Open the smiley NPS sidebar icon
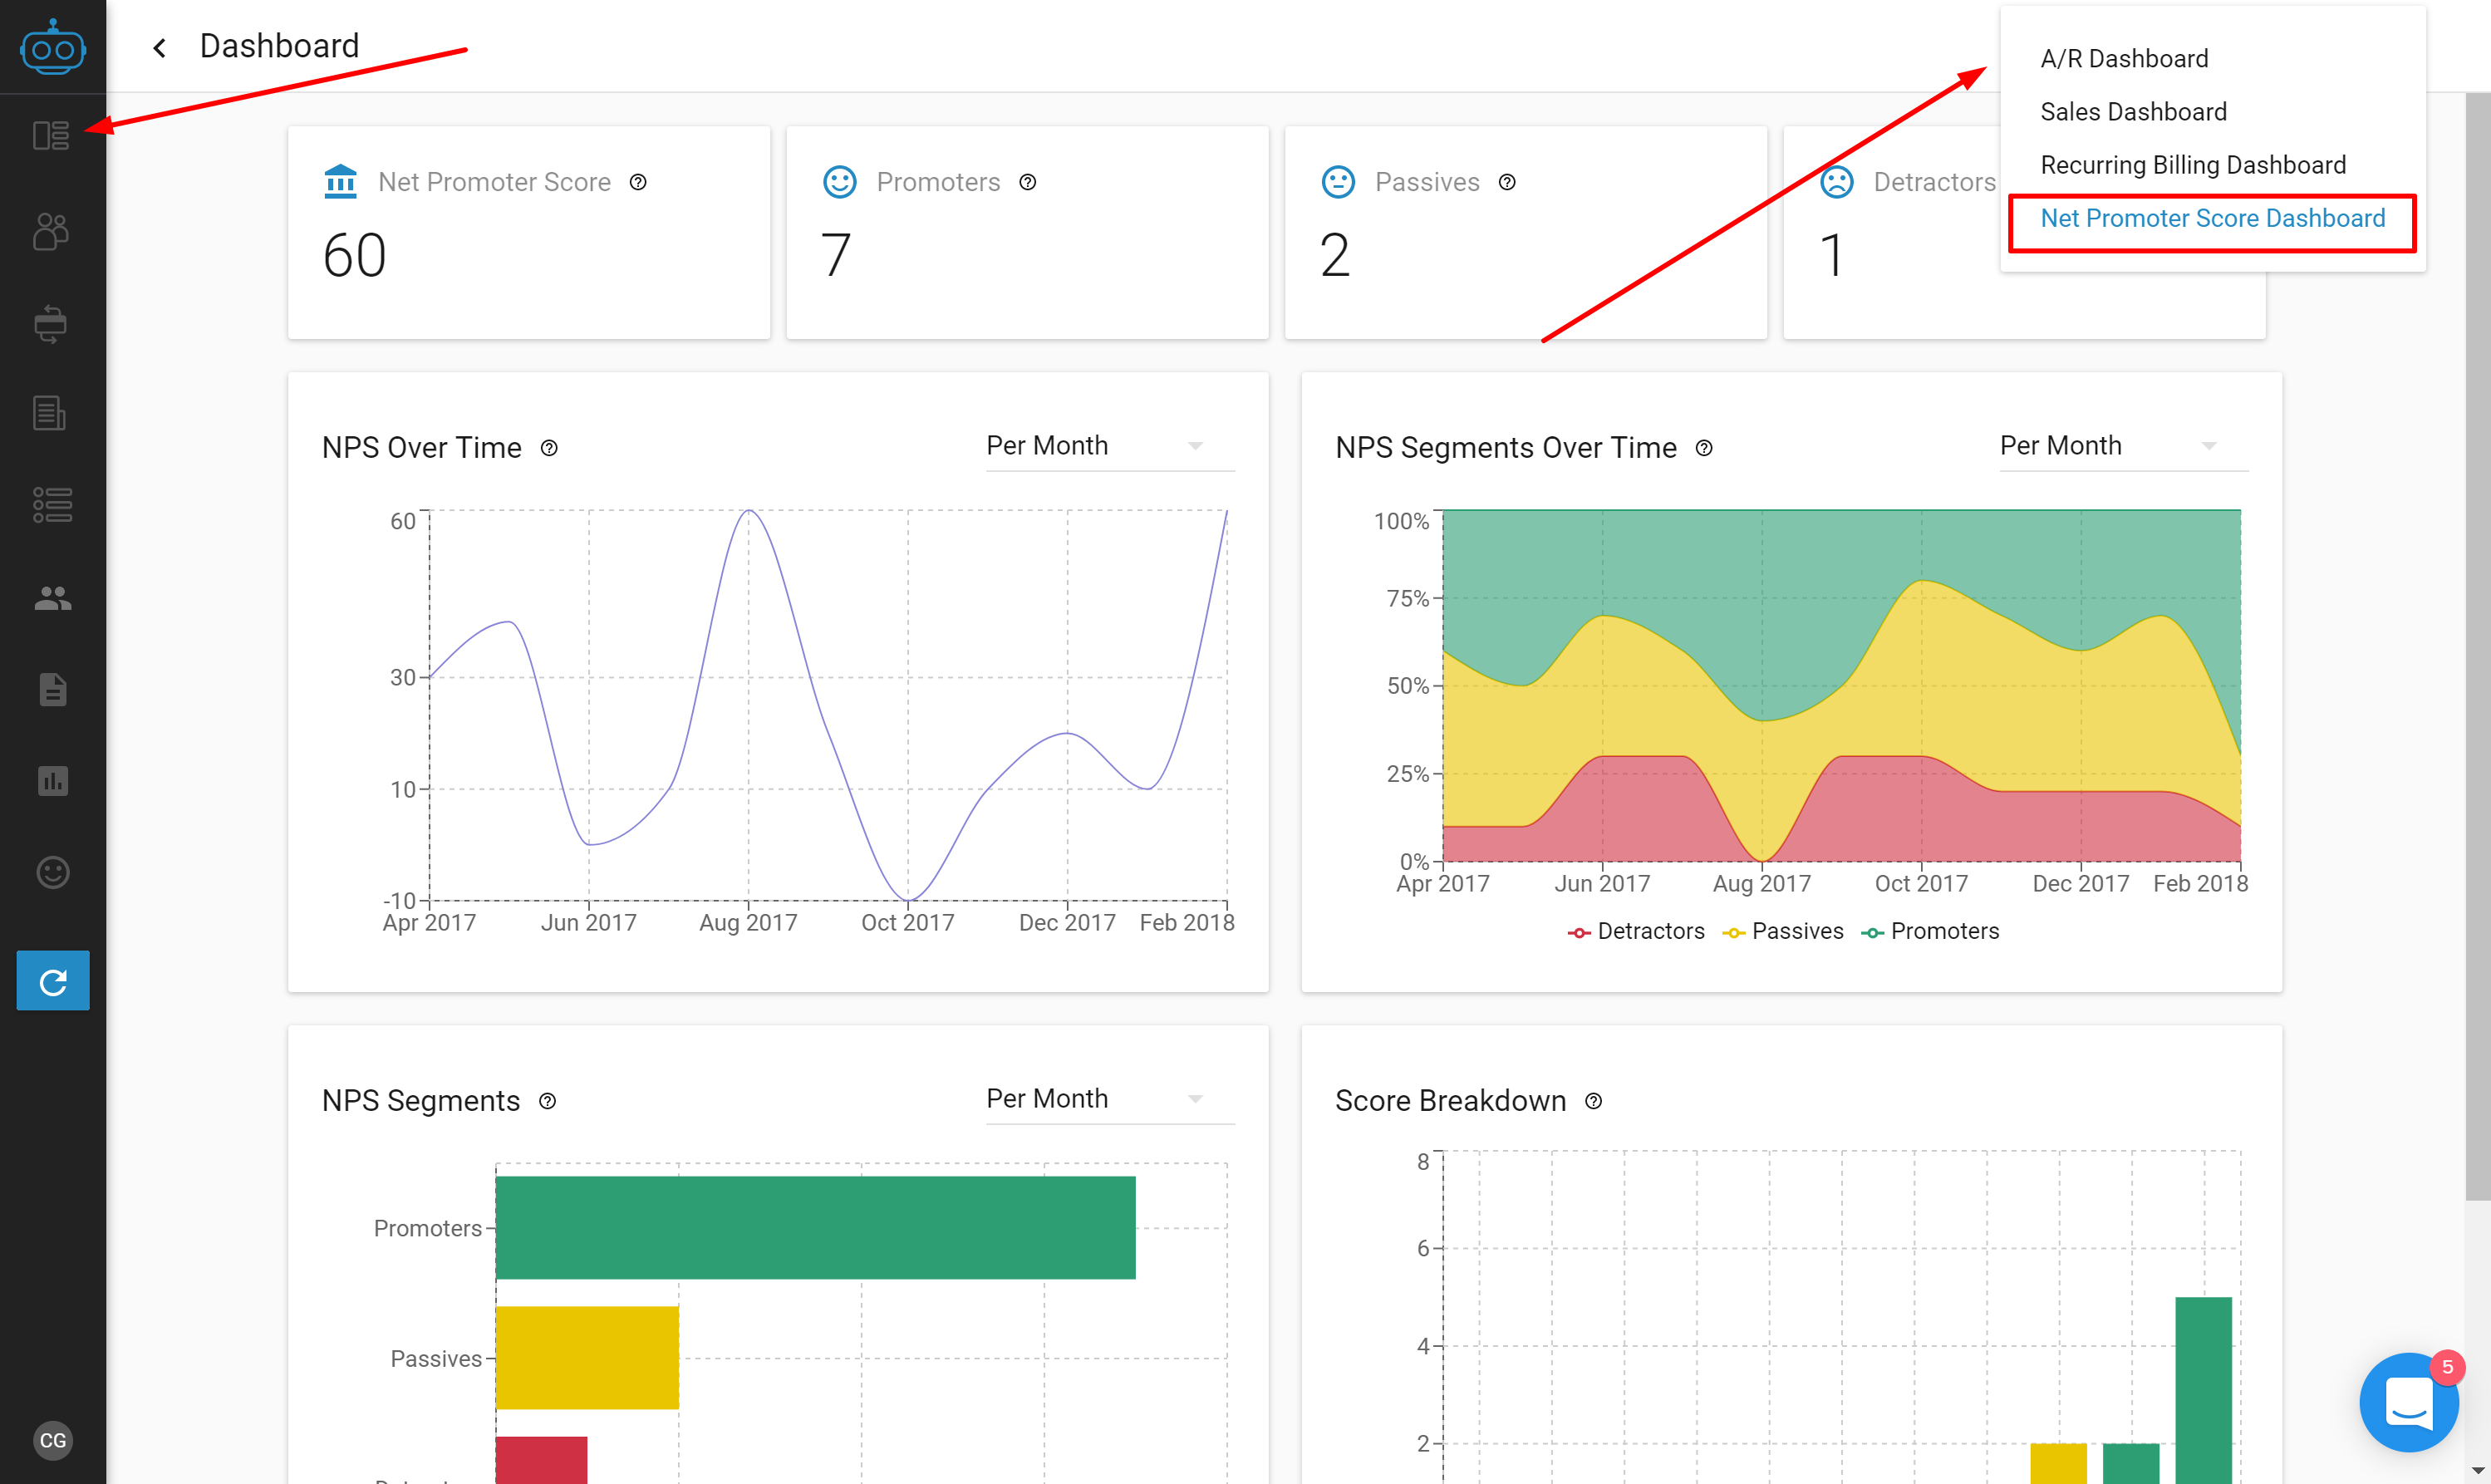The image size is (2491, 1484). (52, 872)
